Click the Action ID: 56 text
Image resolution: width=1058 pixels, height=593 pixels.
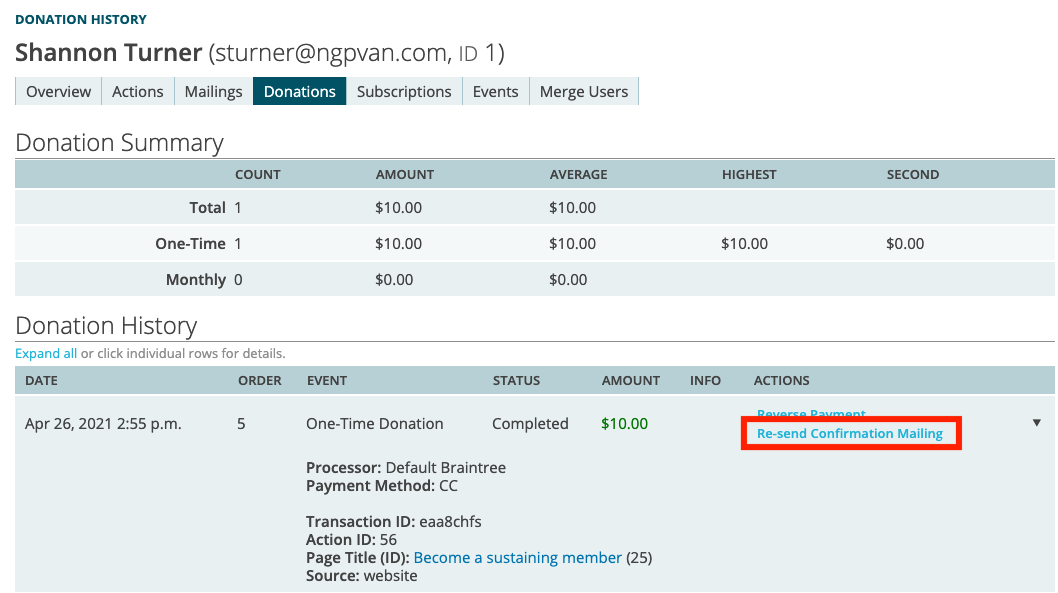[351, 540]
